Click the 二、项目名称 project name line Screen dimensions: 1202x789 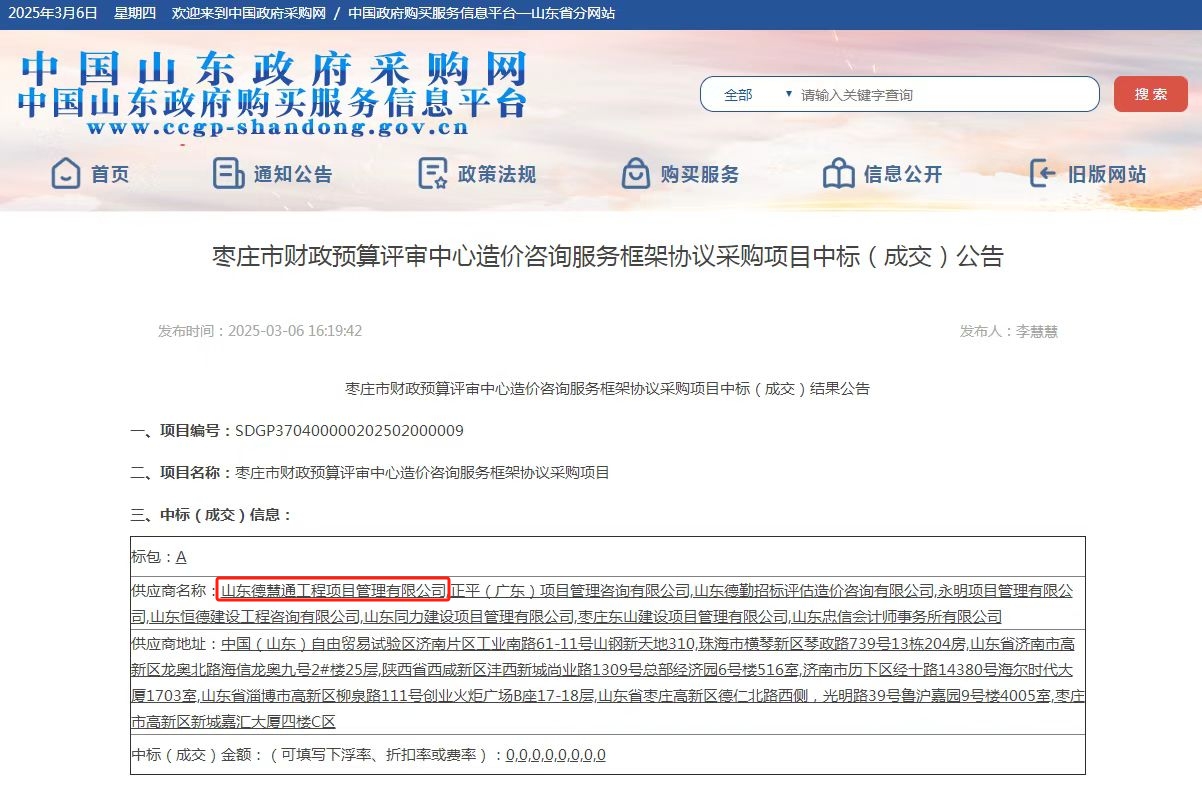(x=370, y=472)
